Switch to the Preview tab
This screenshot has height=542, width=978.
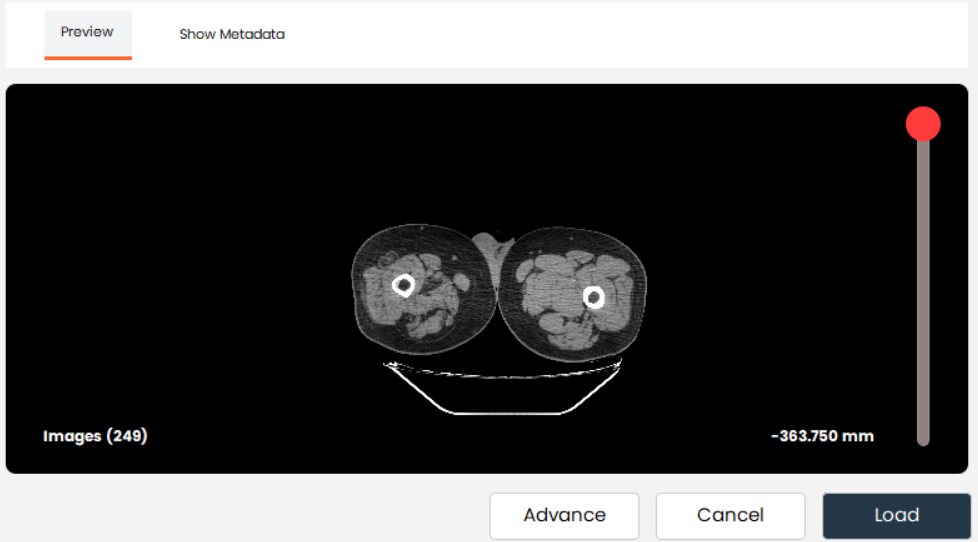click(87, 32)
